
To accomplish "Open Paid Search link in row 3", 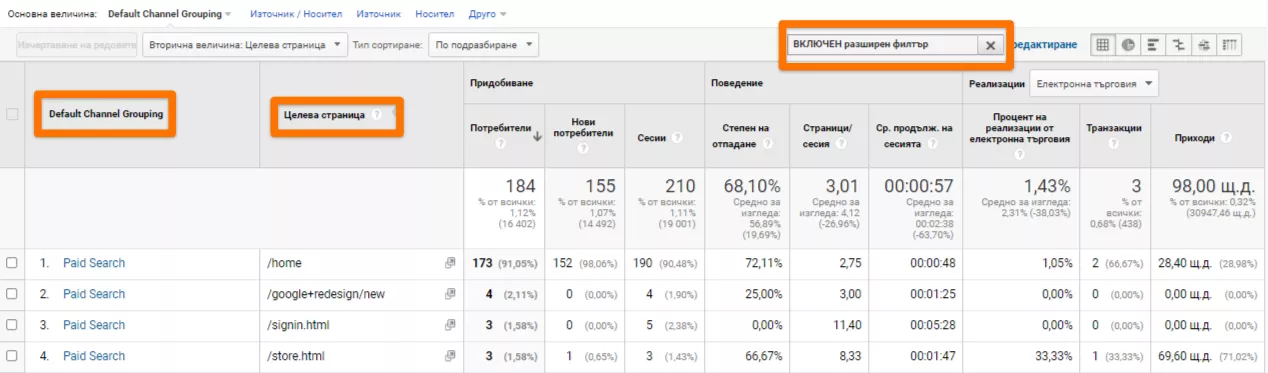I will 94,325.
